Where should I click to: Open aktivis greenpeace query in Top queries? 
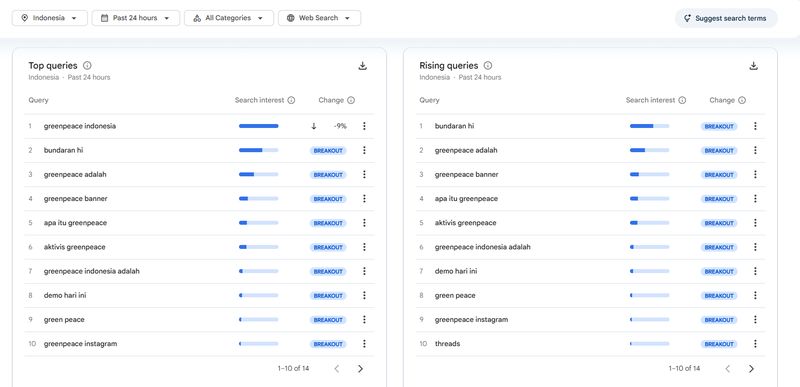pos(74,247)
